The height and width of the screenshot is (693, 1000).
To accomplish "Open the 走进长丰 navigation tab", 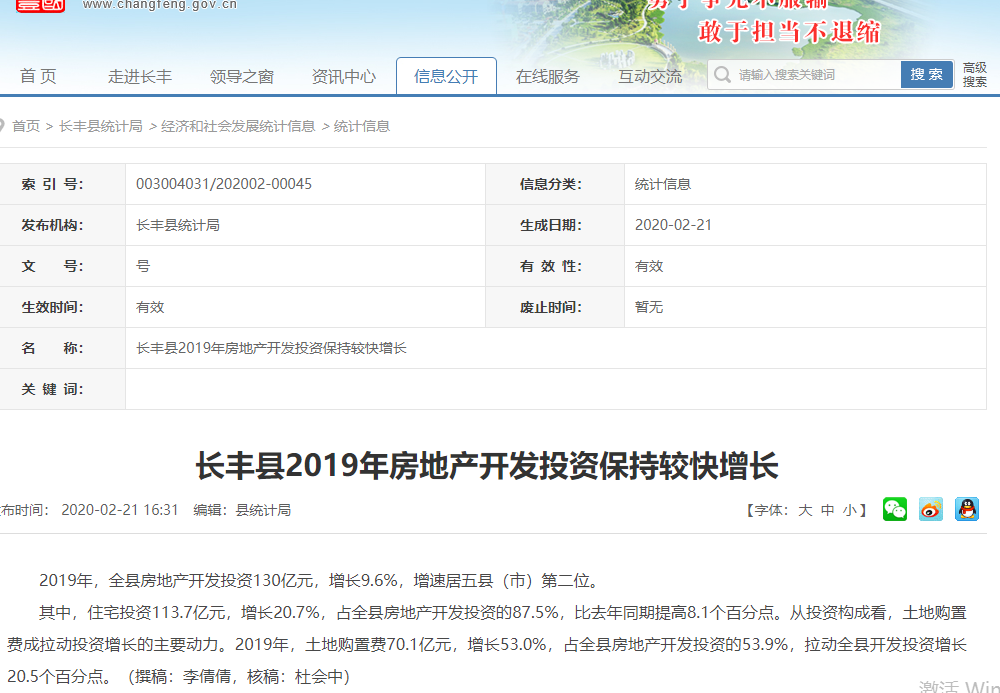I will tap(140, 76).
